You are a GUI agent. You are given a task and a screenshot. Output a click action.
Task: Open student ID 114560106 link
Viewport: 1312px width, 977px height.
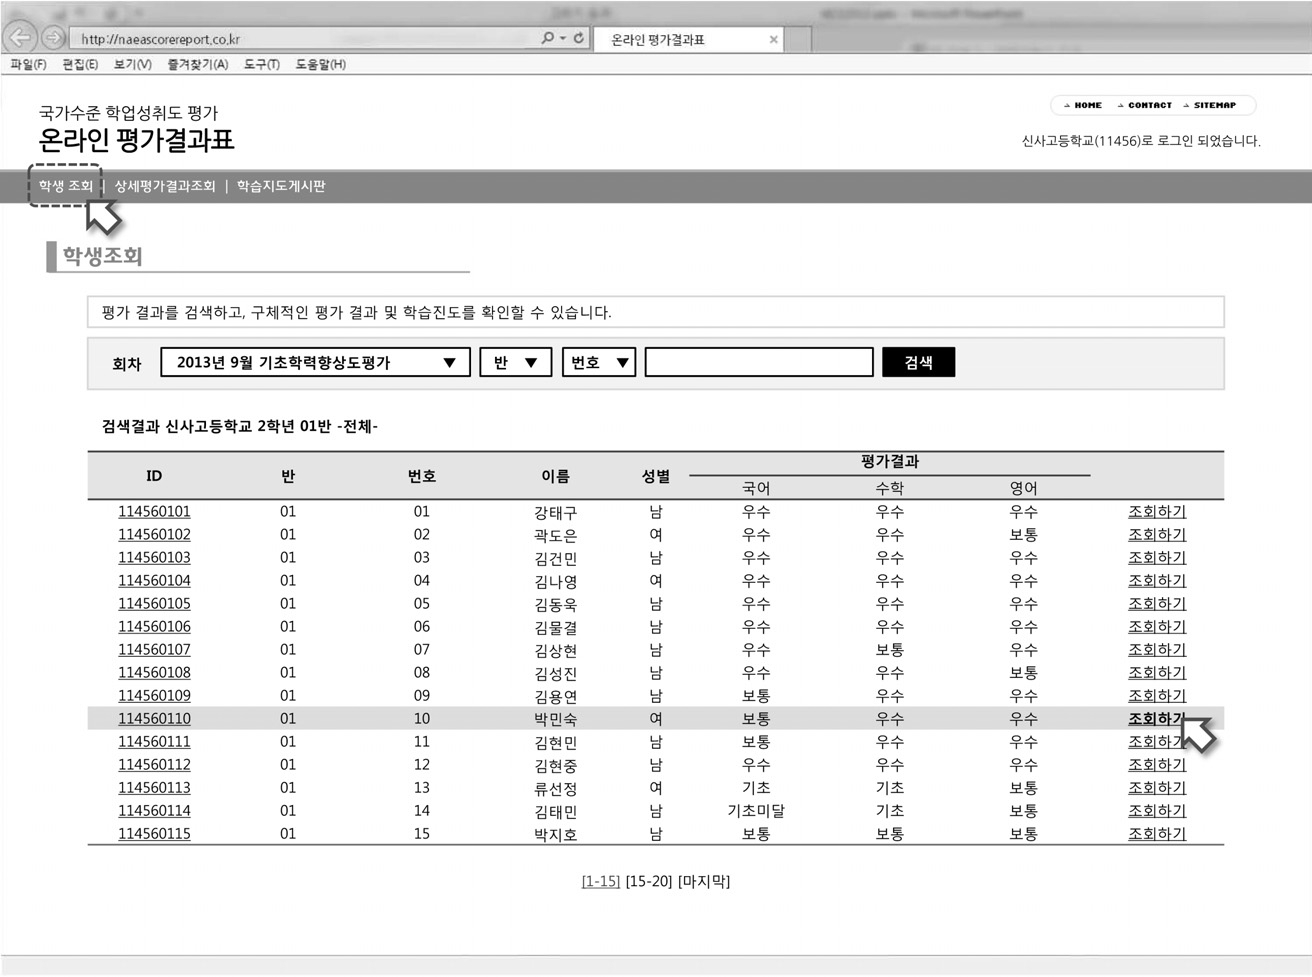(154, 627)
